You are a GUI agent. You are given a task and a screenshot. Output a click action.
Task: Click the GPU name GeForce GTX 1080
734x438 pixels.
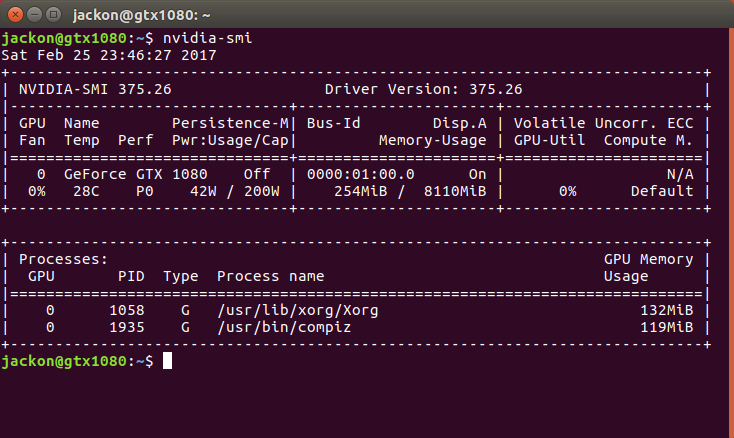pos(135,175)
